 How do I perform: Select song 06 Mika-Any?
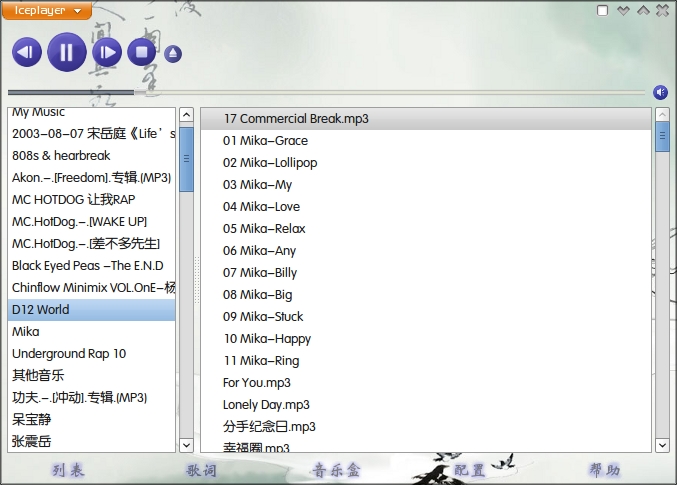tap(426, 251)
